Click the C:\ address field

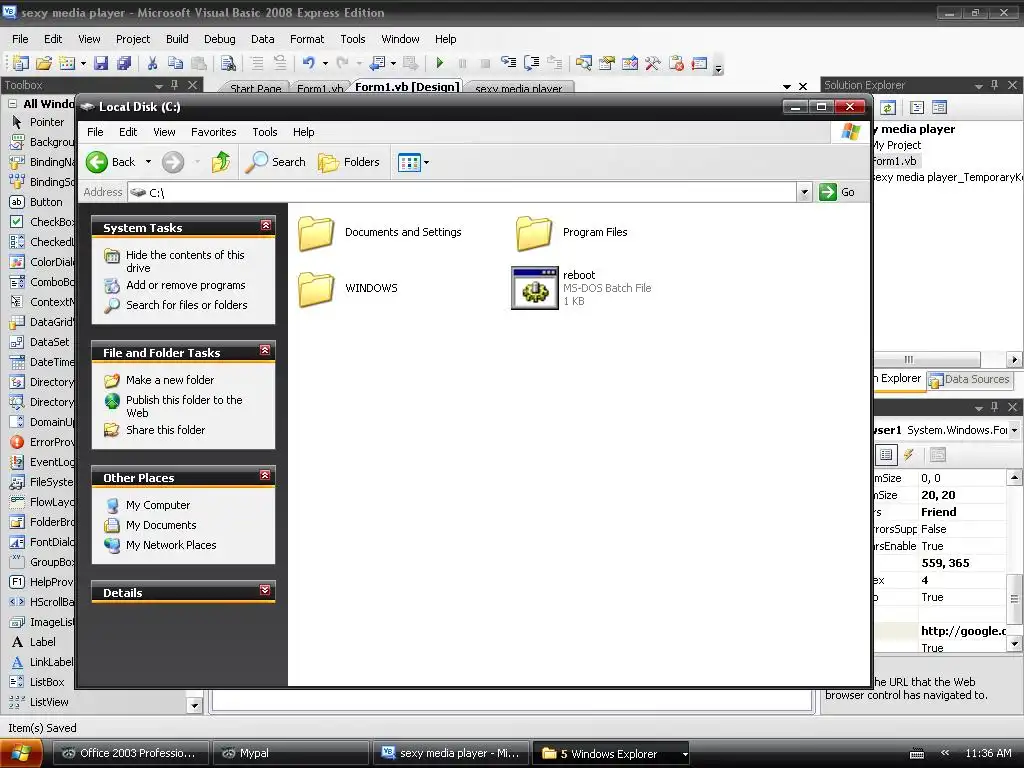(x=462, y=192)
